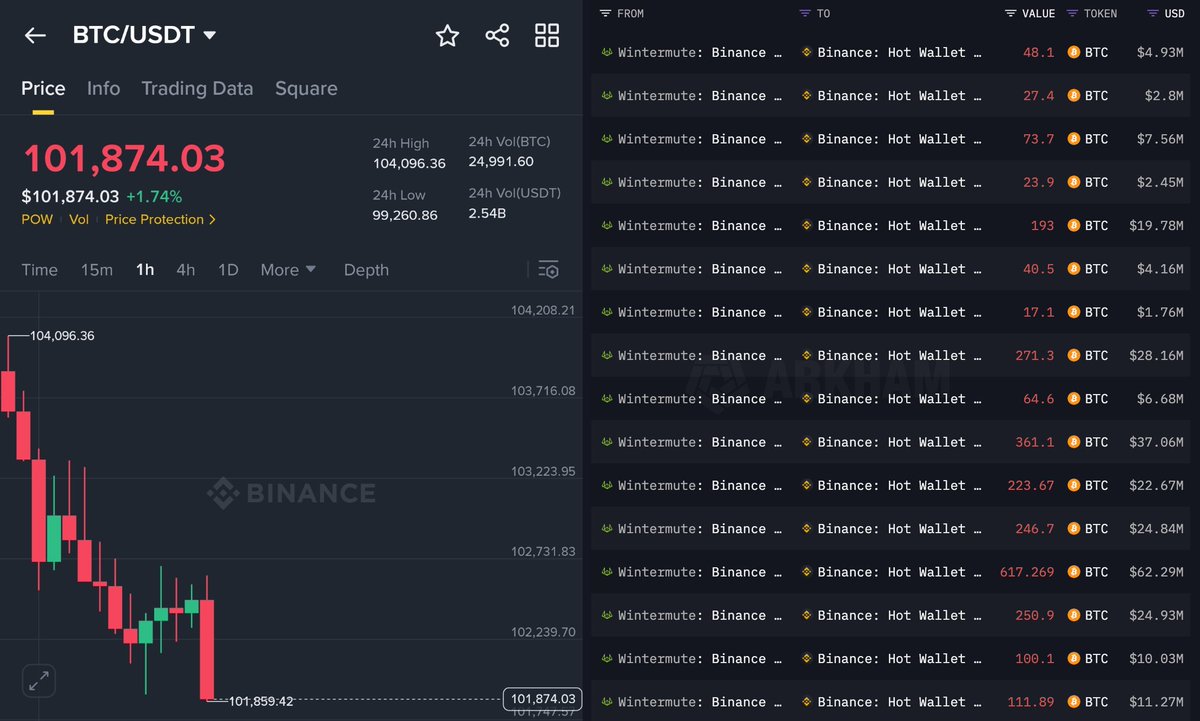Click the TO column filter icon
Screen dimensions: 1200x721
805,14
